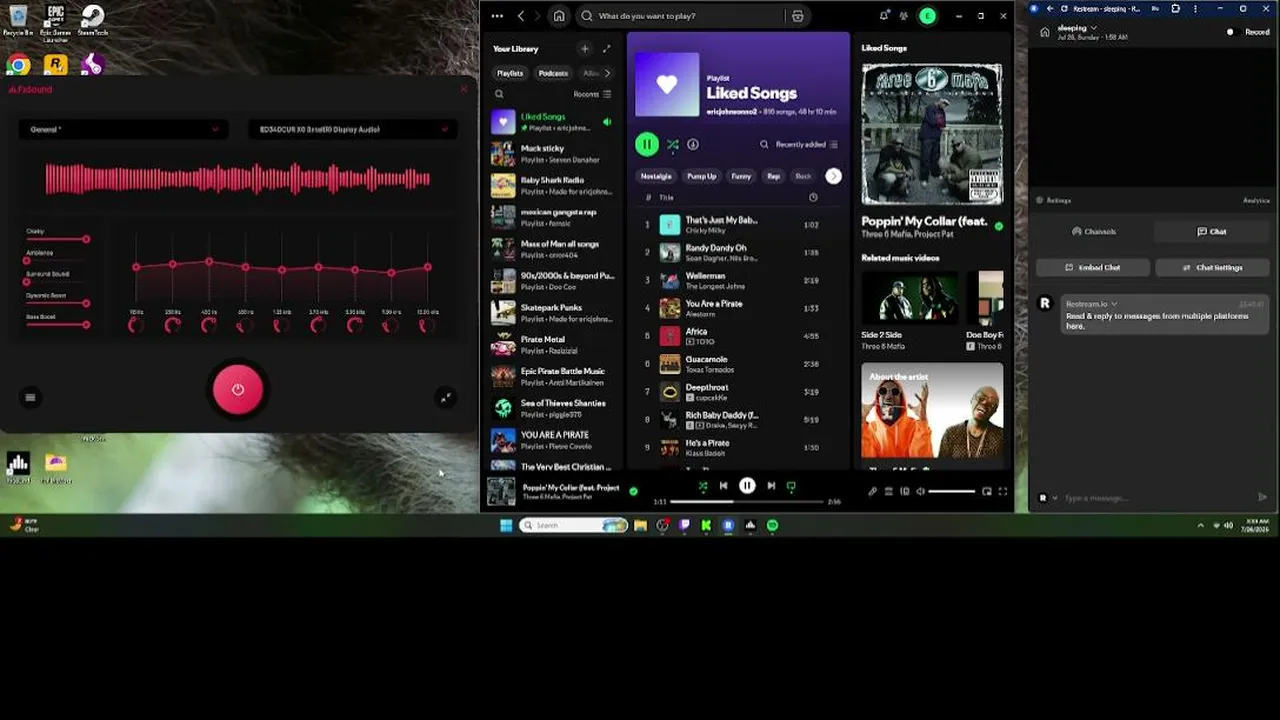This screenshot has width=1280, height=720.
Task: Toggle Restream Record switch
Action: [x=1231, y=32]
